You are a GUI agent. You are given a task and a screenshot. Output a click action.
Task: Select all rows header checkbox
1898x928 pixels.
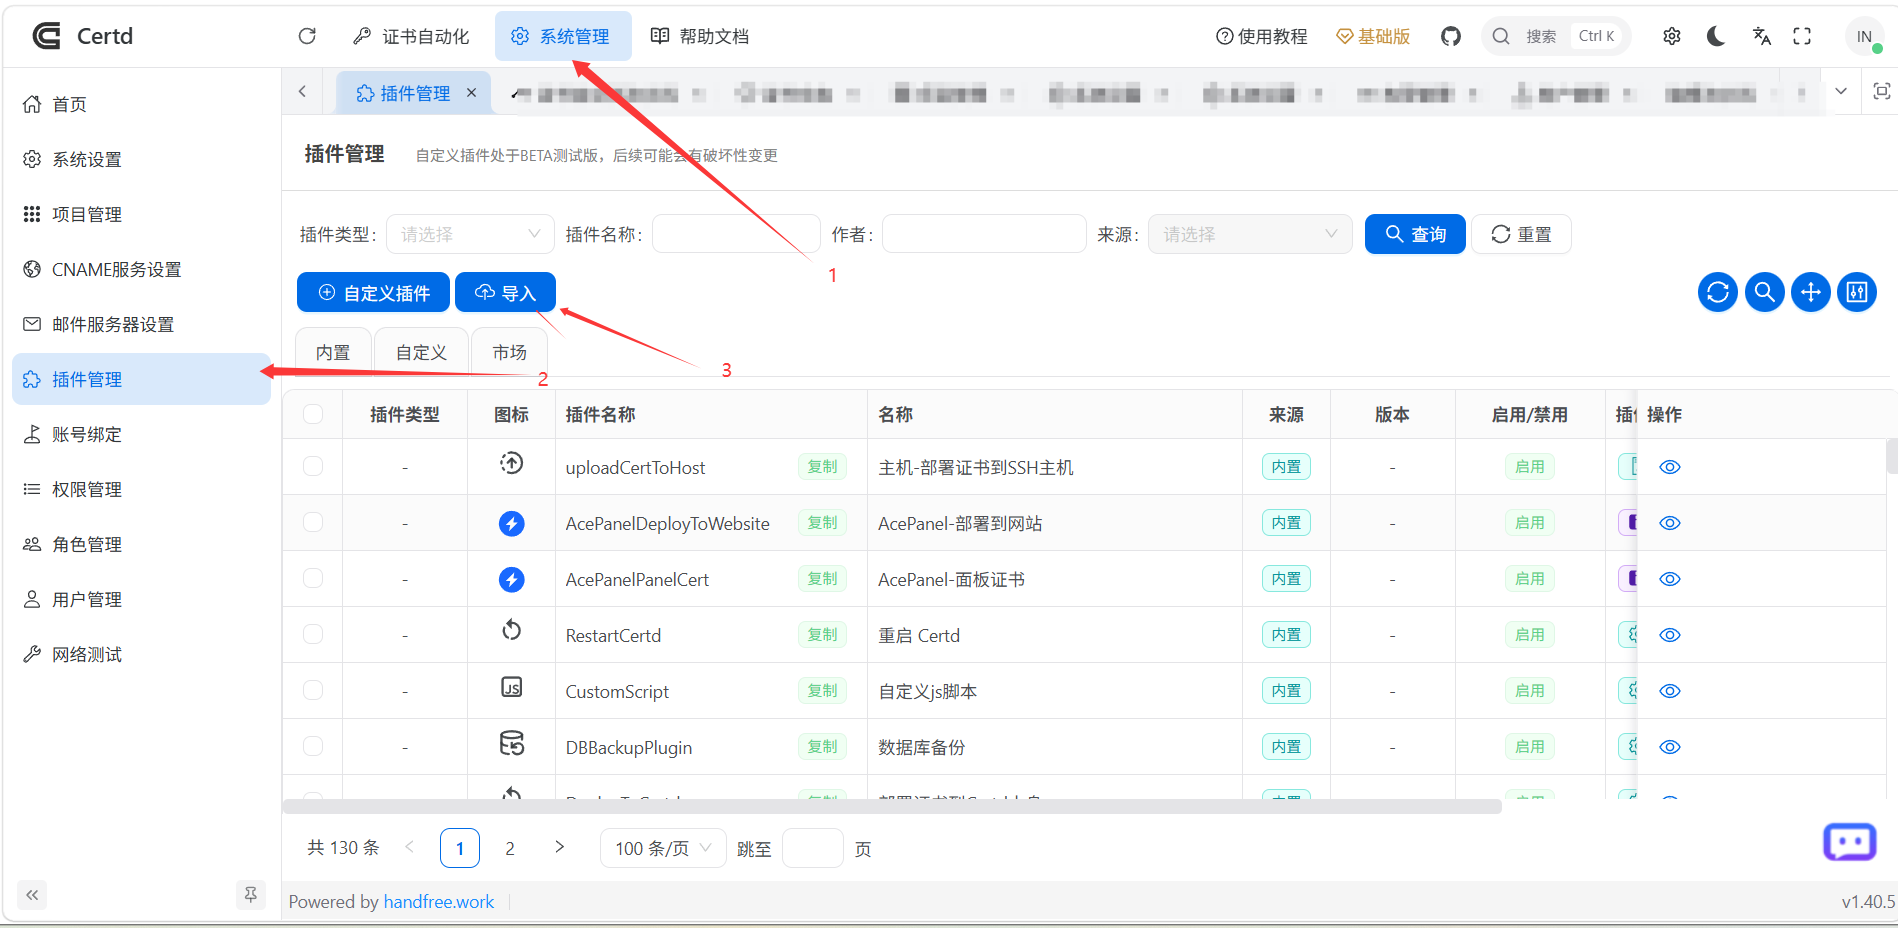point(313,414)
